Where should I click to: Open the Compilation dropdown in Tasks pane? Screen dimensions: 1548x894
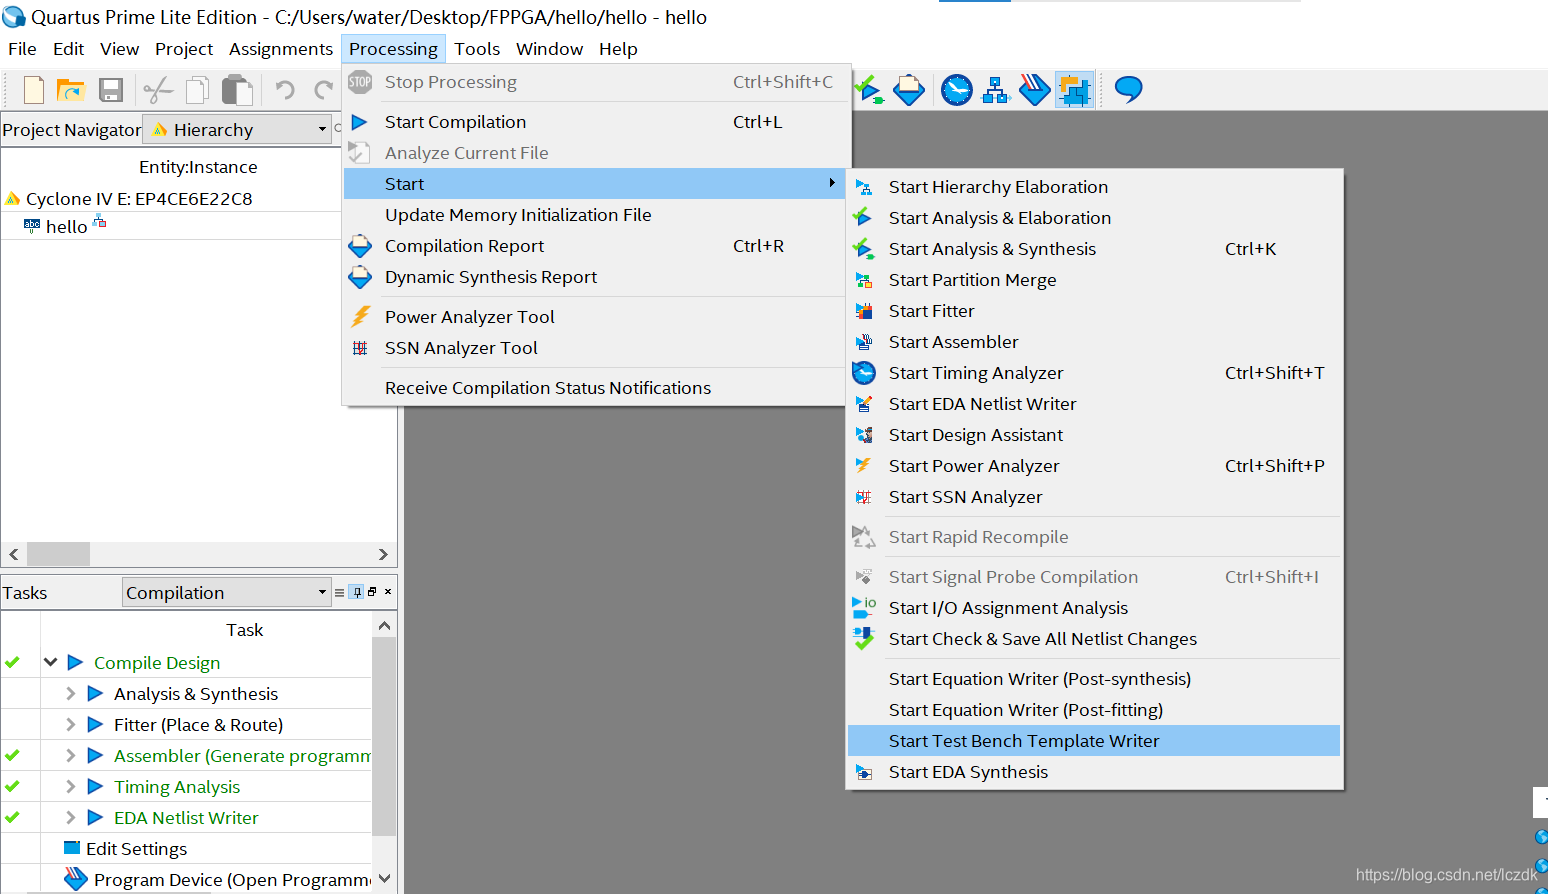click(227, 592)
